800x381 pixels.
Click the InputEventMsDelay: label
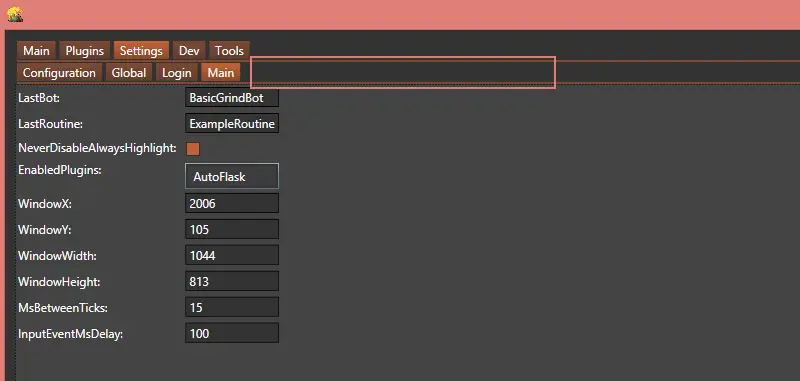[x=71, y=334]
